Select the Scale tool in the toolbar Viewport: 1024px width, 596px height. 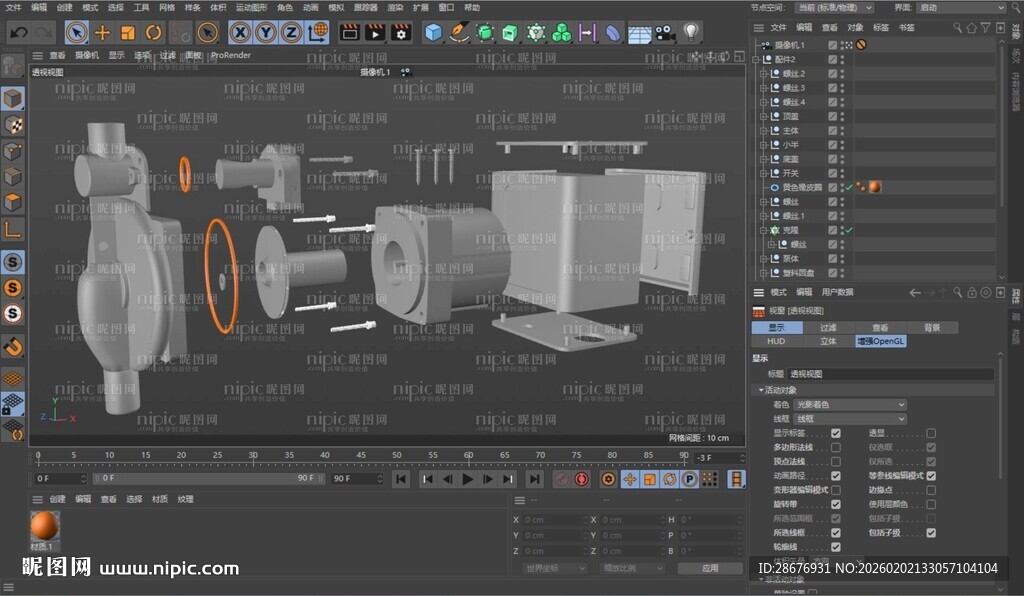[126, 32]
